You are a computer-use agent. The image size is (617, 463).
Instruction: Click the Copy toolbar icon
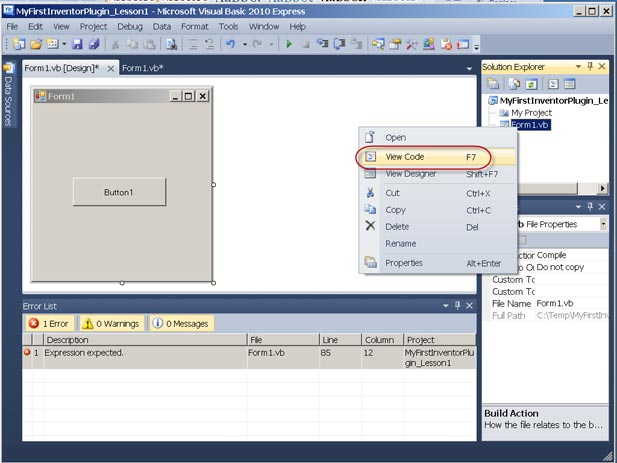coord(132,44)
